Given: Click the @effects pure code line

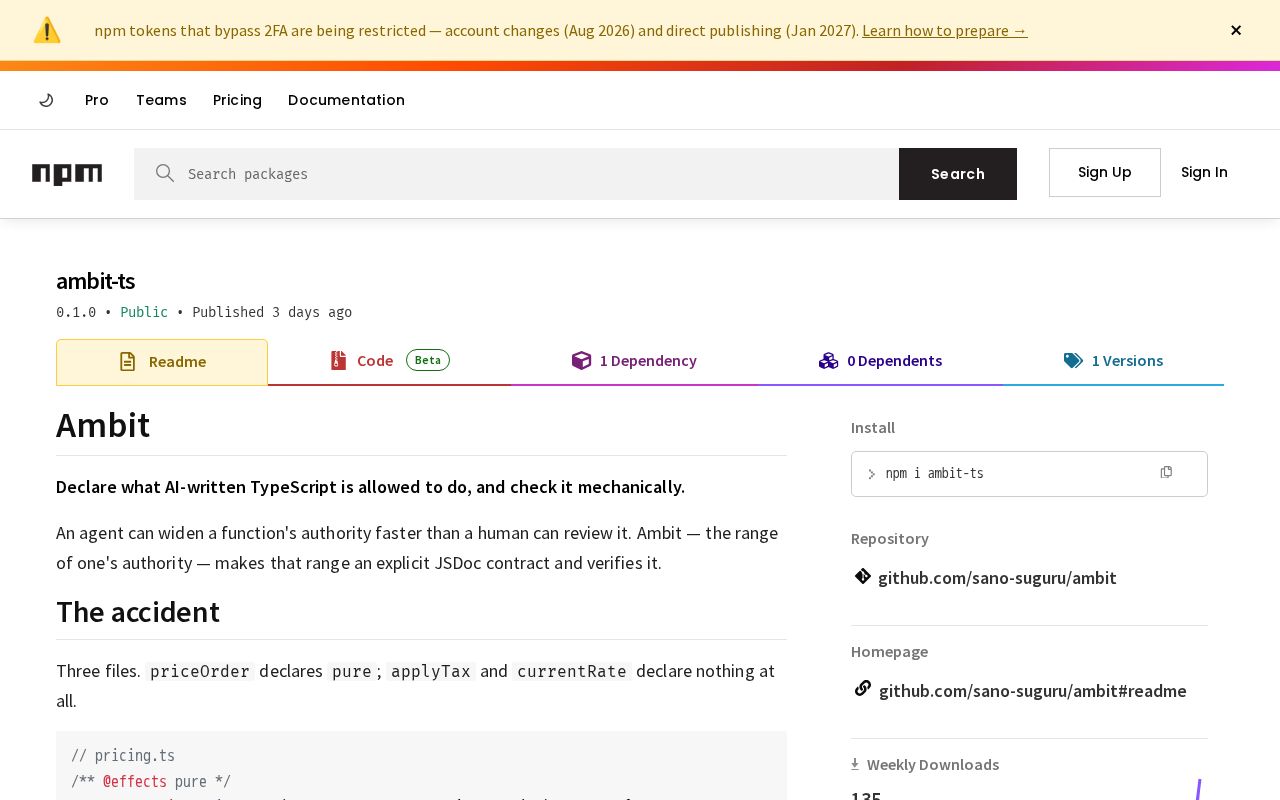Looking at the screenshot, I should pyautogui.click(x=151, y=782).
